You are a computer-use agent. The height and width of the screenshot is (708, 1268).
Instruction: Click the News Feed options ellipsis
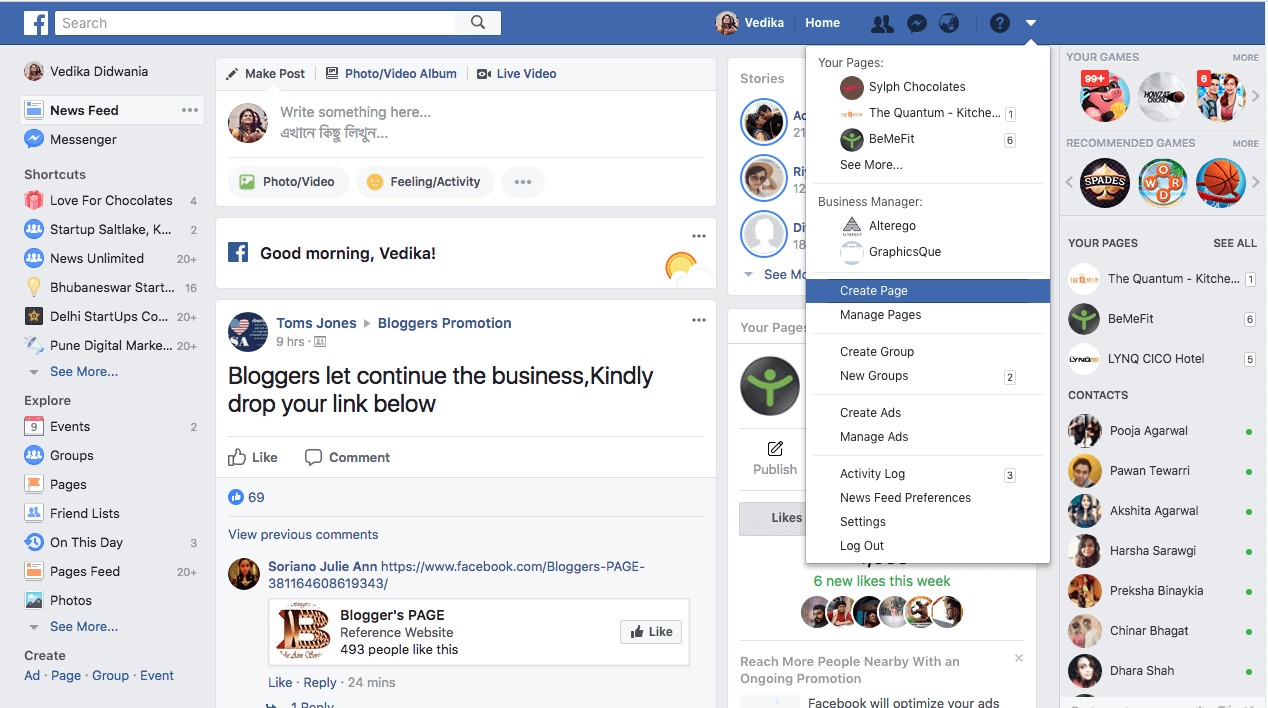click(x=190, y=110)
